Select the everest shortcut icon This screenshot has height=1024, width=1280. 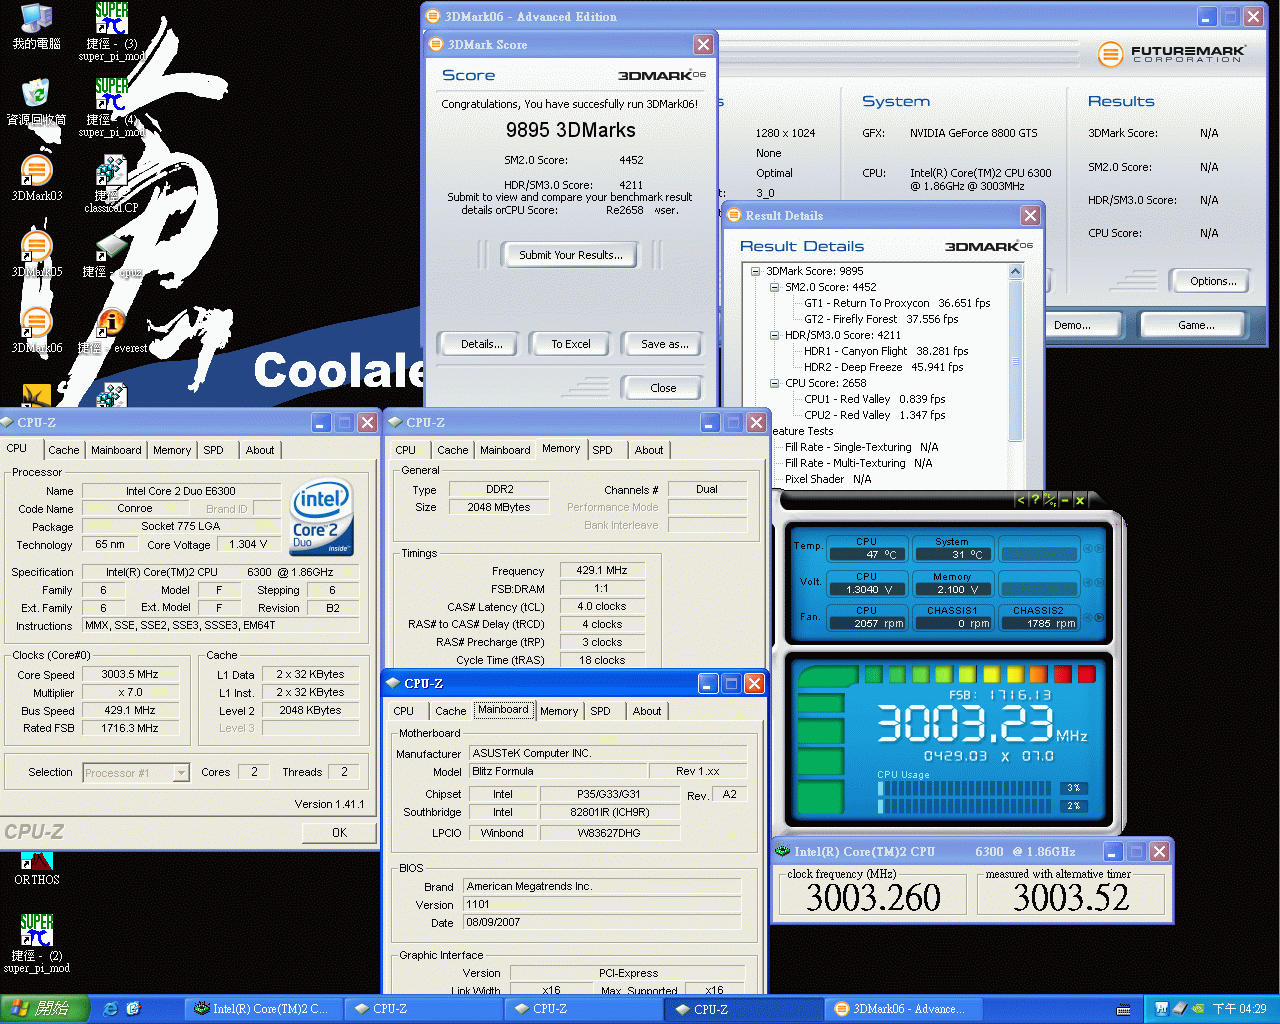[x=111, y=324]
